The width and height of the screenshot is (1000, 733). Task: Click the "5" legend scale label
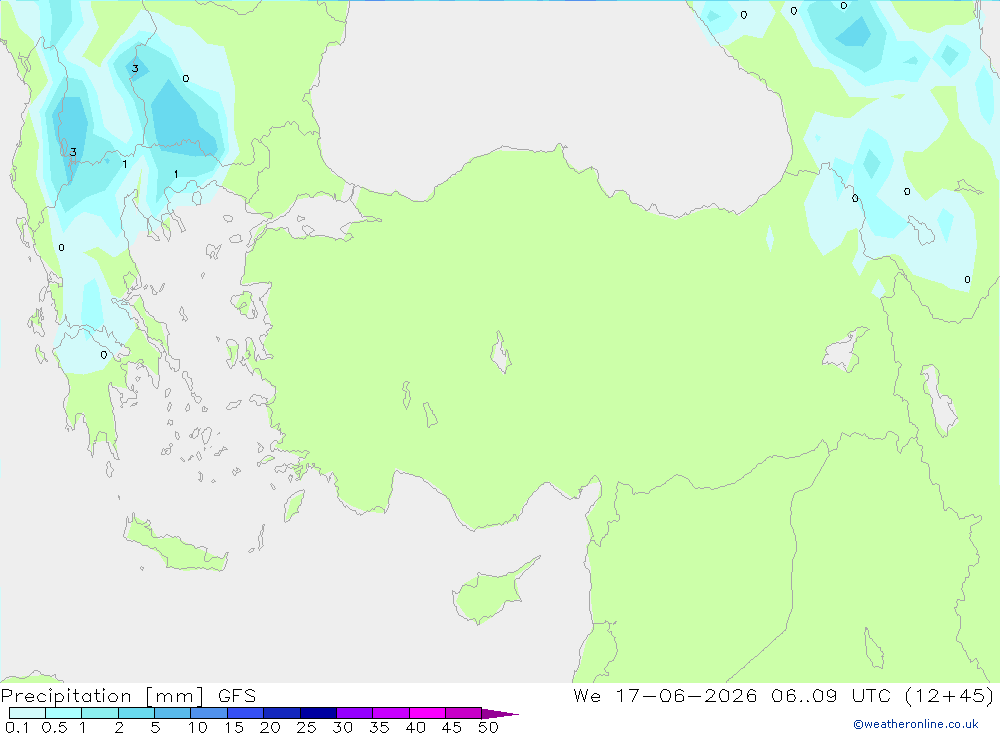click(x=155, y=727)
